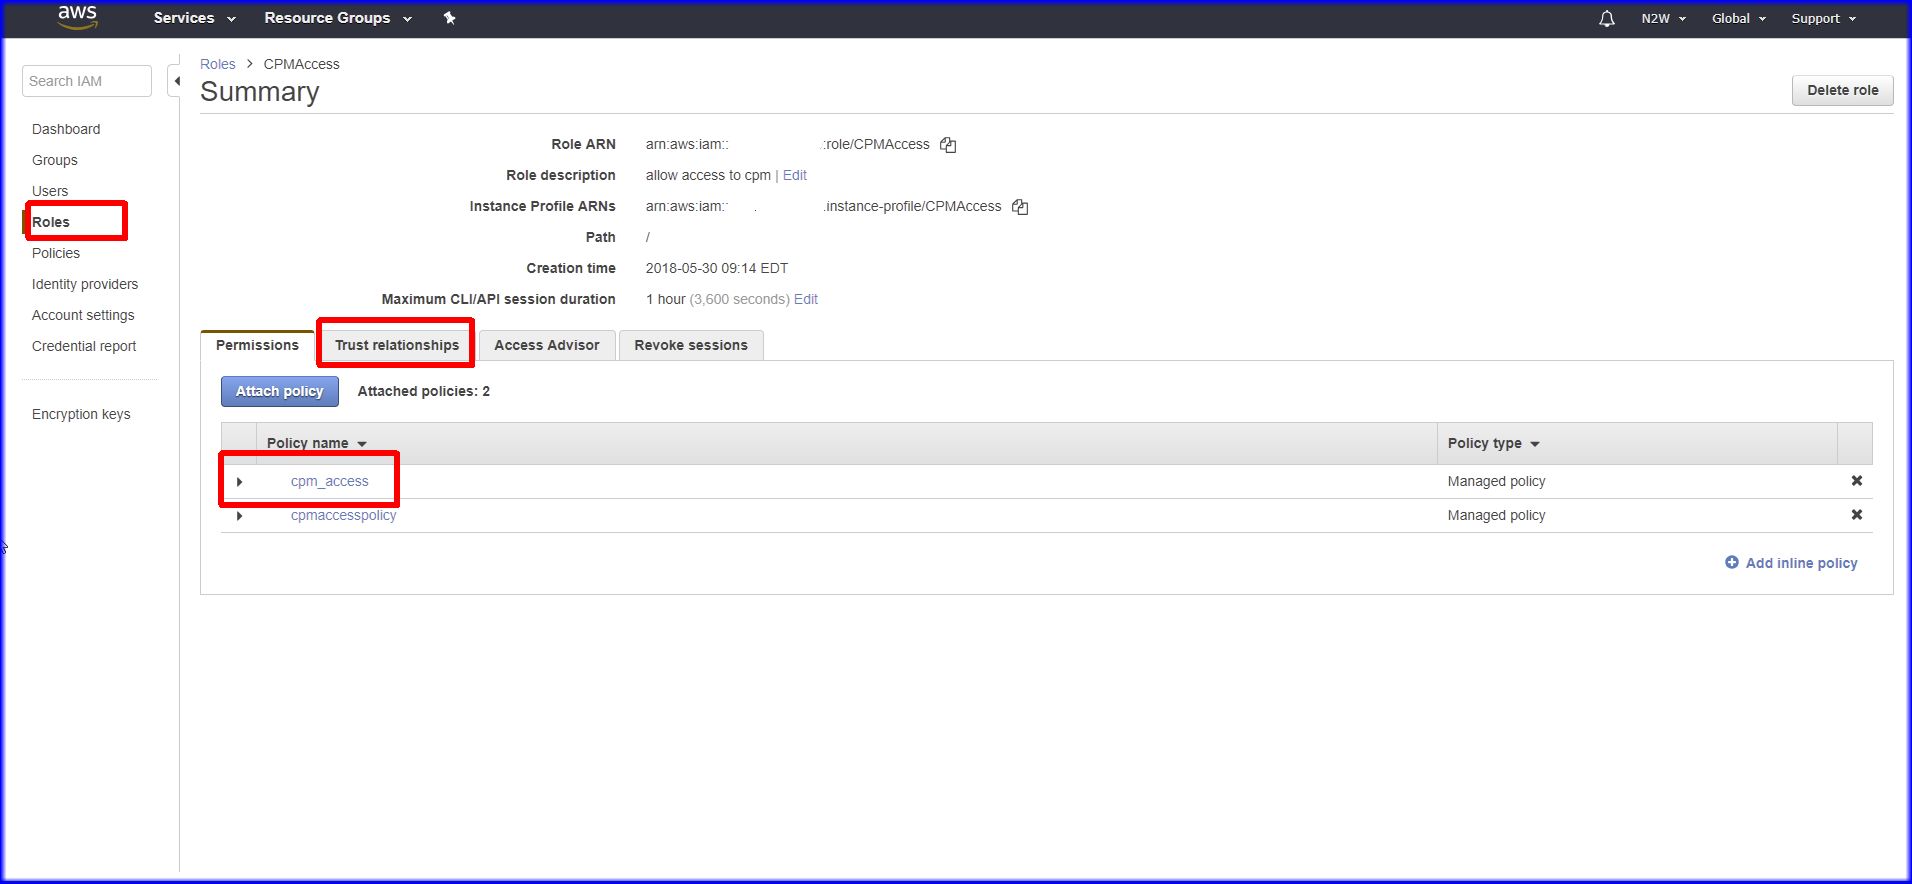Viewport: 1912px width, 884px height.
Task: Sort by Policy name column header
Action: pos(316,443)
